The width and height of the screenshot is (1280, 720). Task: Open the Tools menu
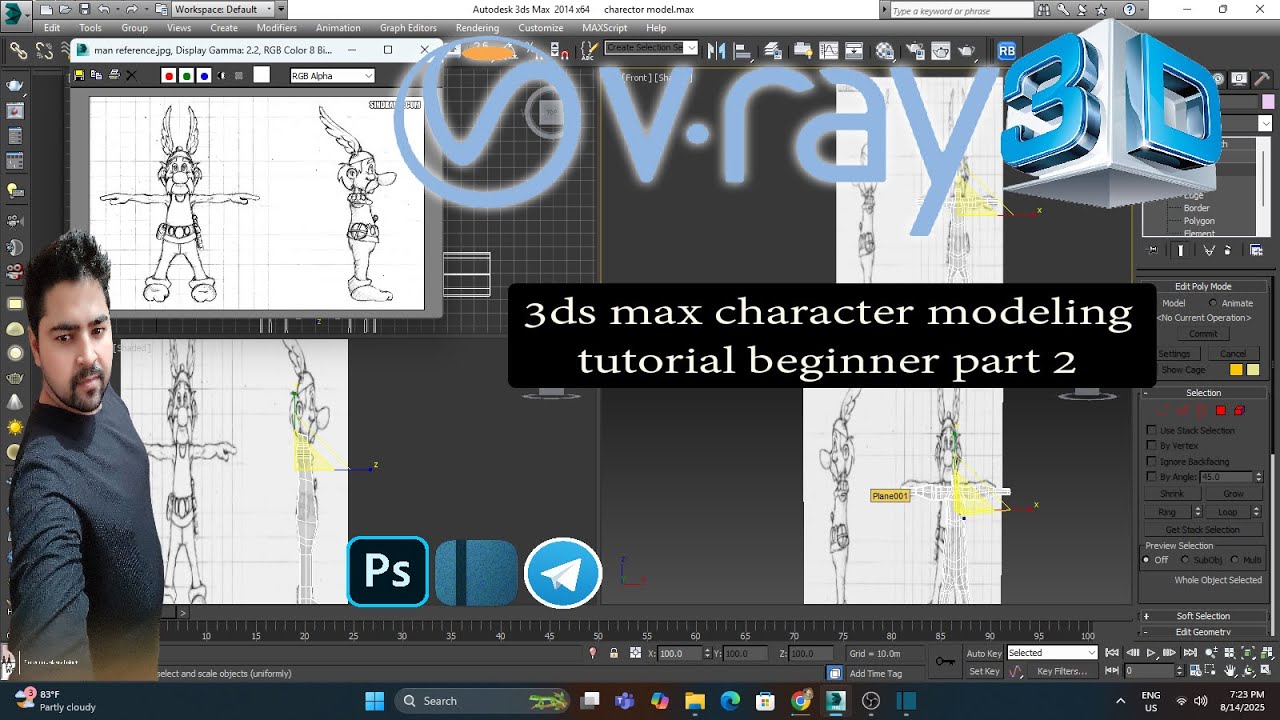[x=90, y=28]
